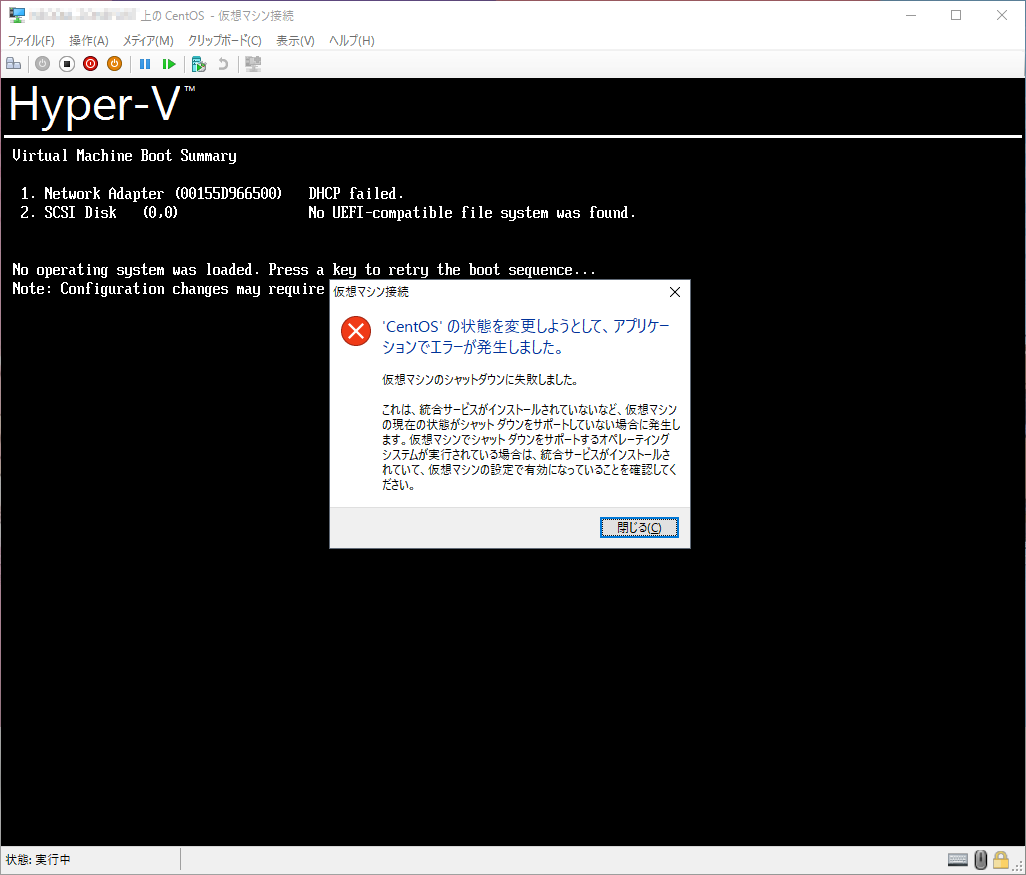The height and width of the screenshot is (875, 1026).
Task: Click the VM connection icon in the title bar
Action: point(17,14)
